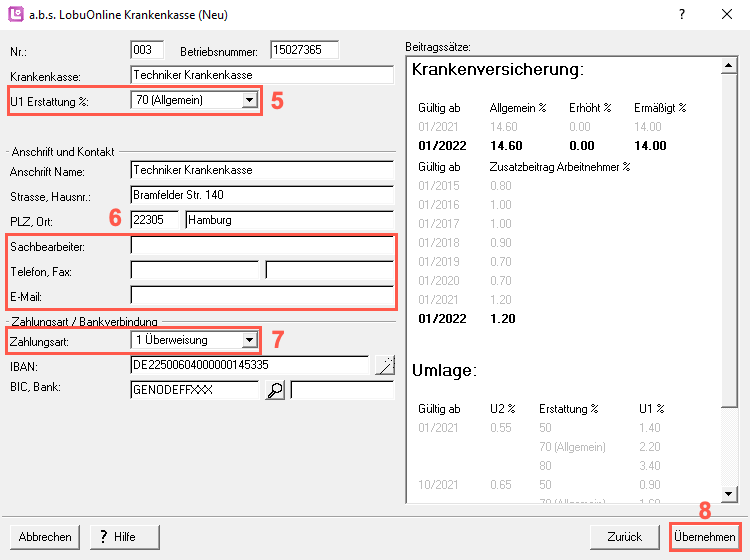Image resolution: width=751 pixels, height=560 pixels.
Task: Click the question mark in the title bar
Action: click(x=682, y=14)
